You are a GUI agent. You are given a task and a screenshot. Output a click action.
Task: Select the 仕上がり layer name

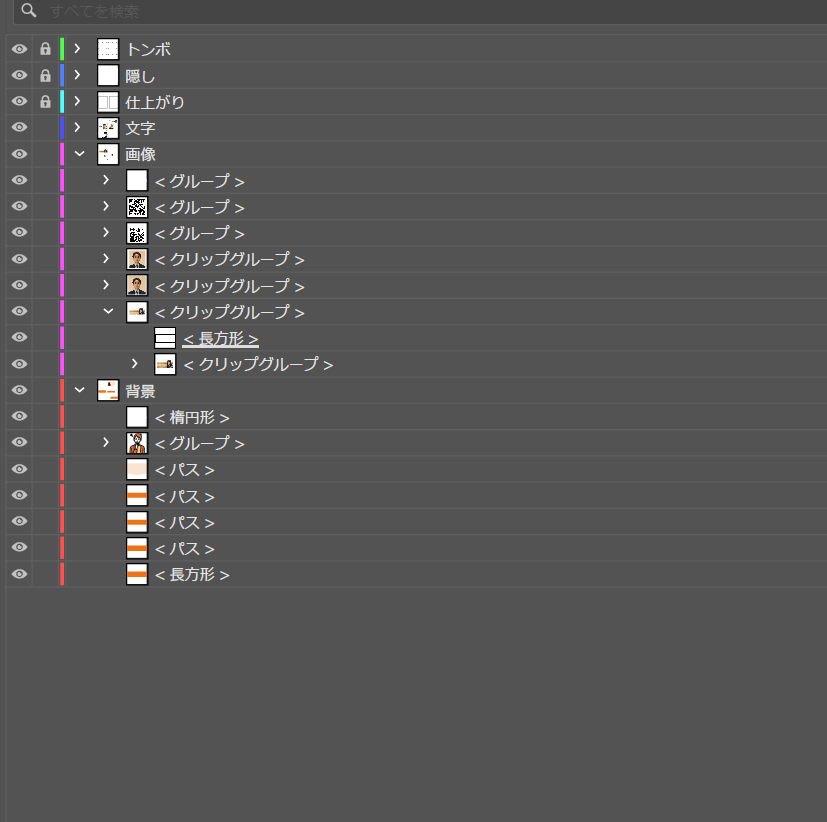pyautogui.click(x=155, y=102)
